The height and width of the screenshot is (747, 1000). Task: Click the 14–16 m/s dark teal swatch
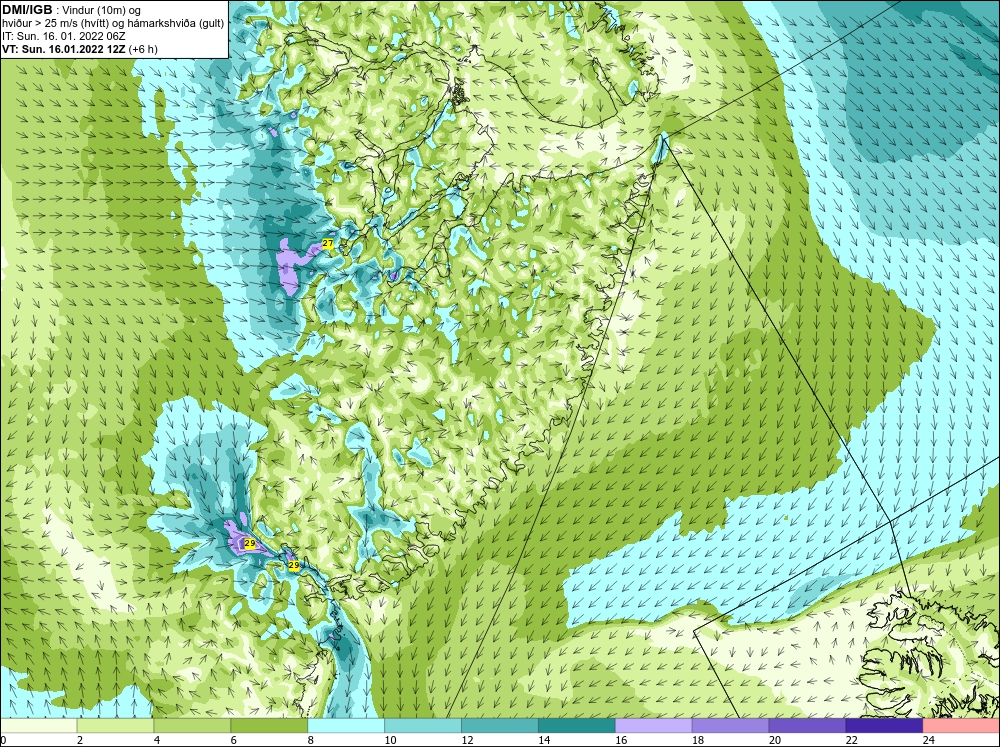tap(577, 726)
